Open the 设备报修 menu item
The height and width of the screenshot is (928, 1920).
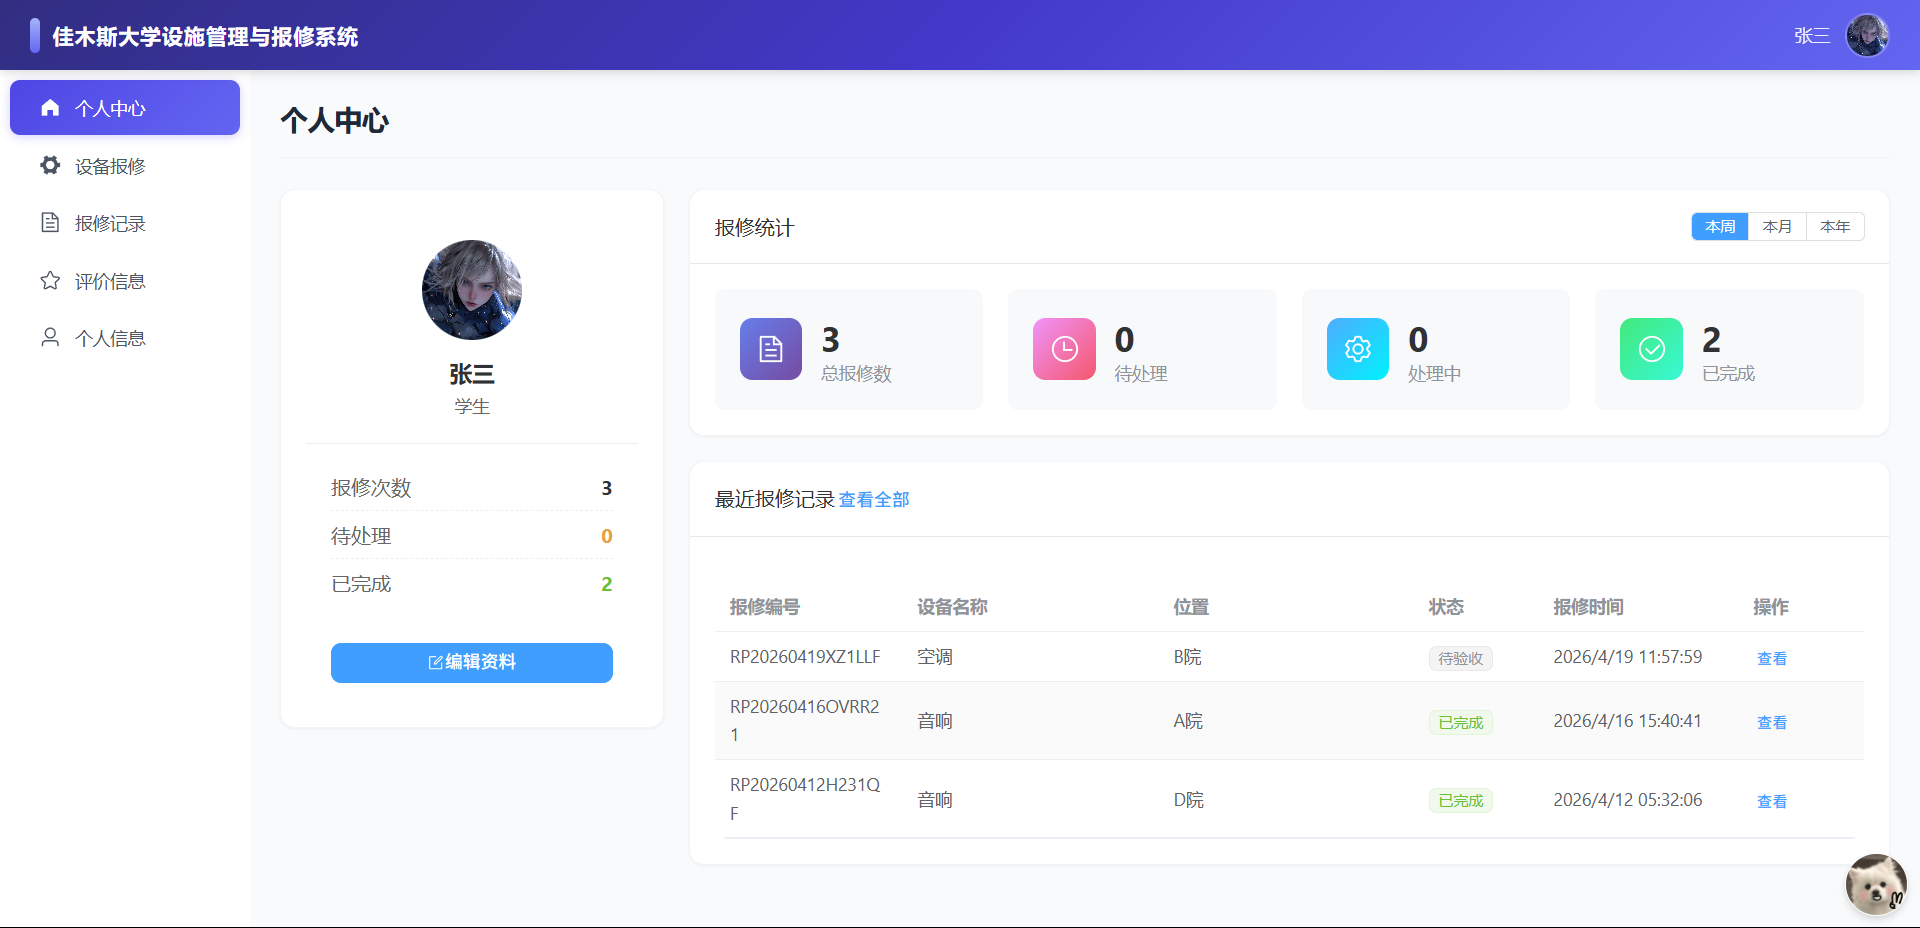pos(125,165)
